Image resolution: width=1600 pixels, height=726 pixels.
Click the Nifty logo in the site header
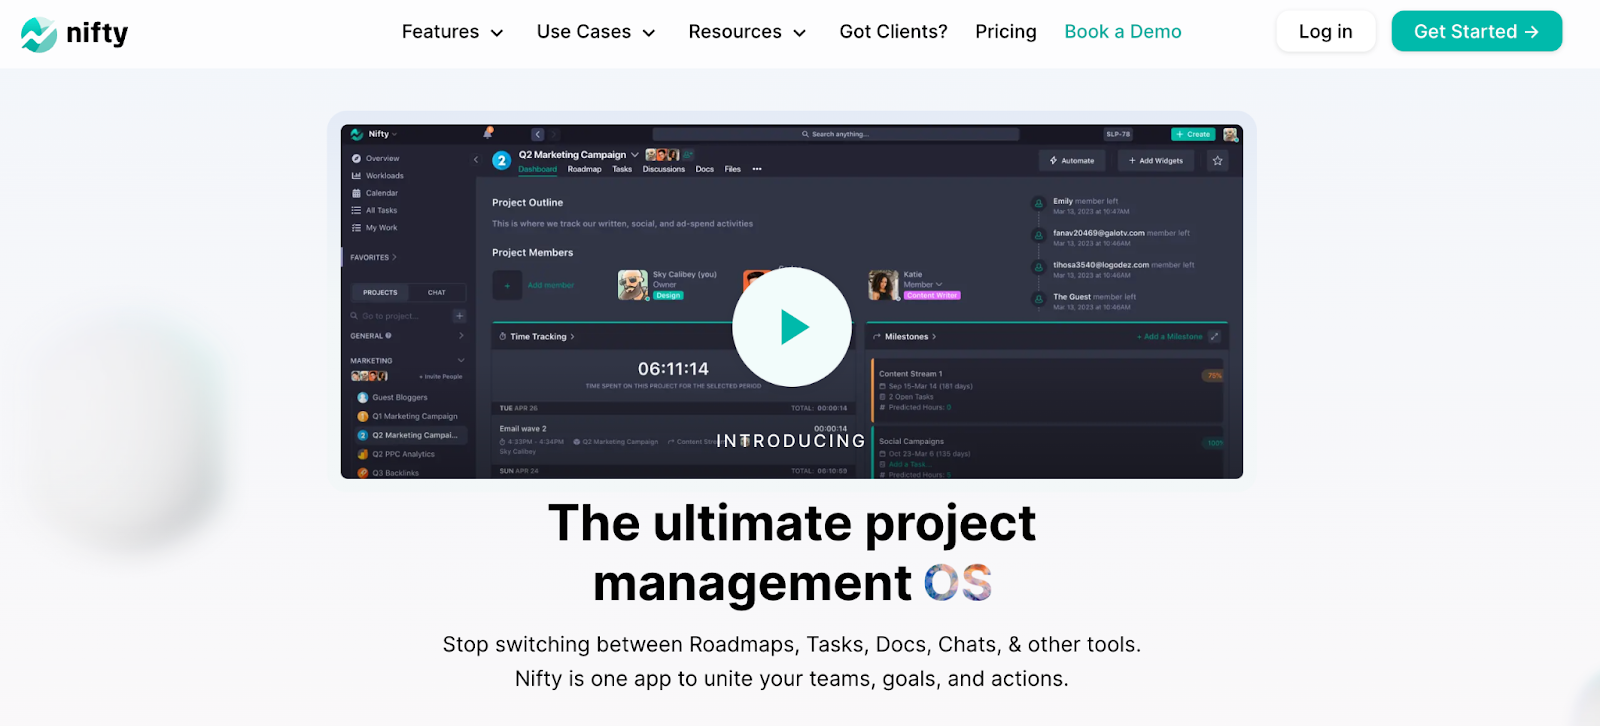75,34
